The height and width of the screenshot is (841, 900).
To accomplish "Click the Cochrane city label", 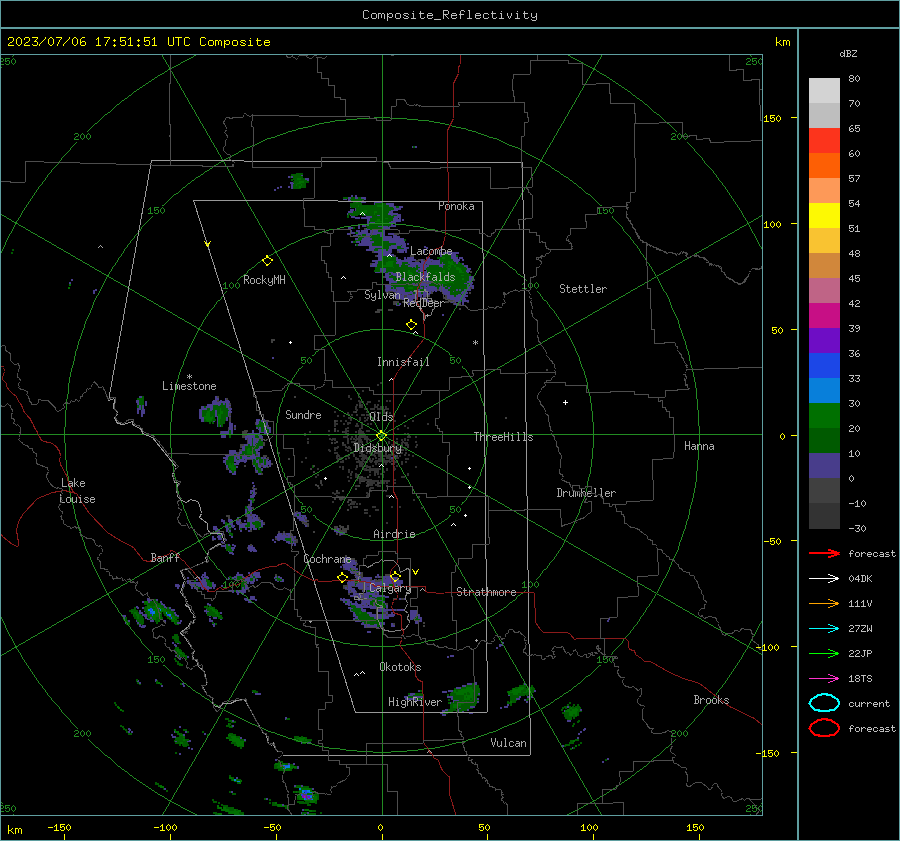I will [327, 559].
